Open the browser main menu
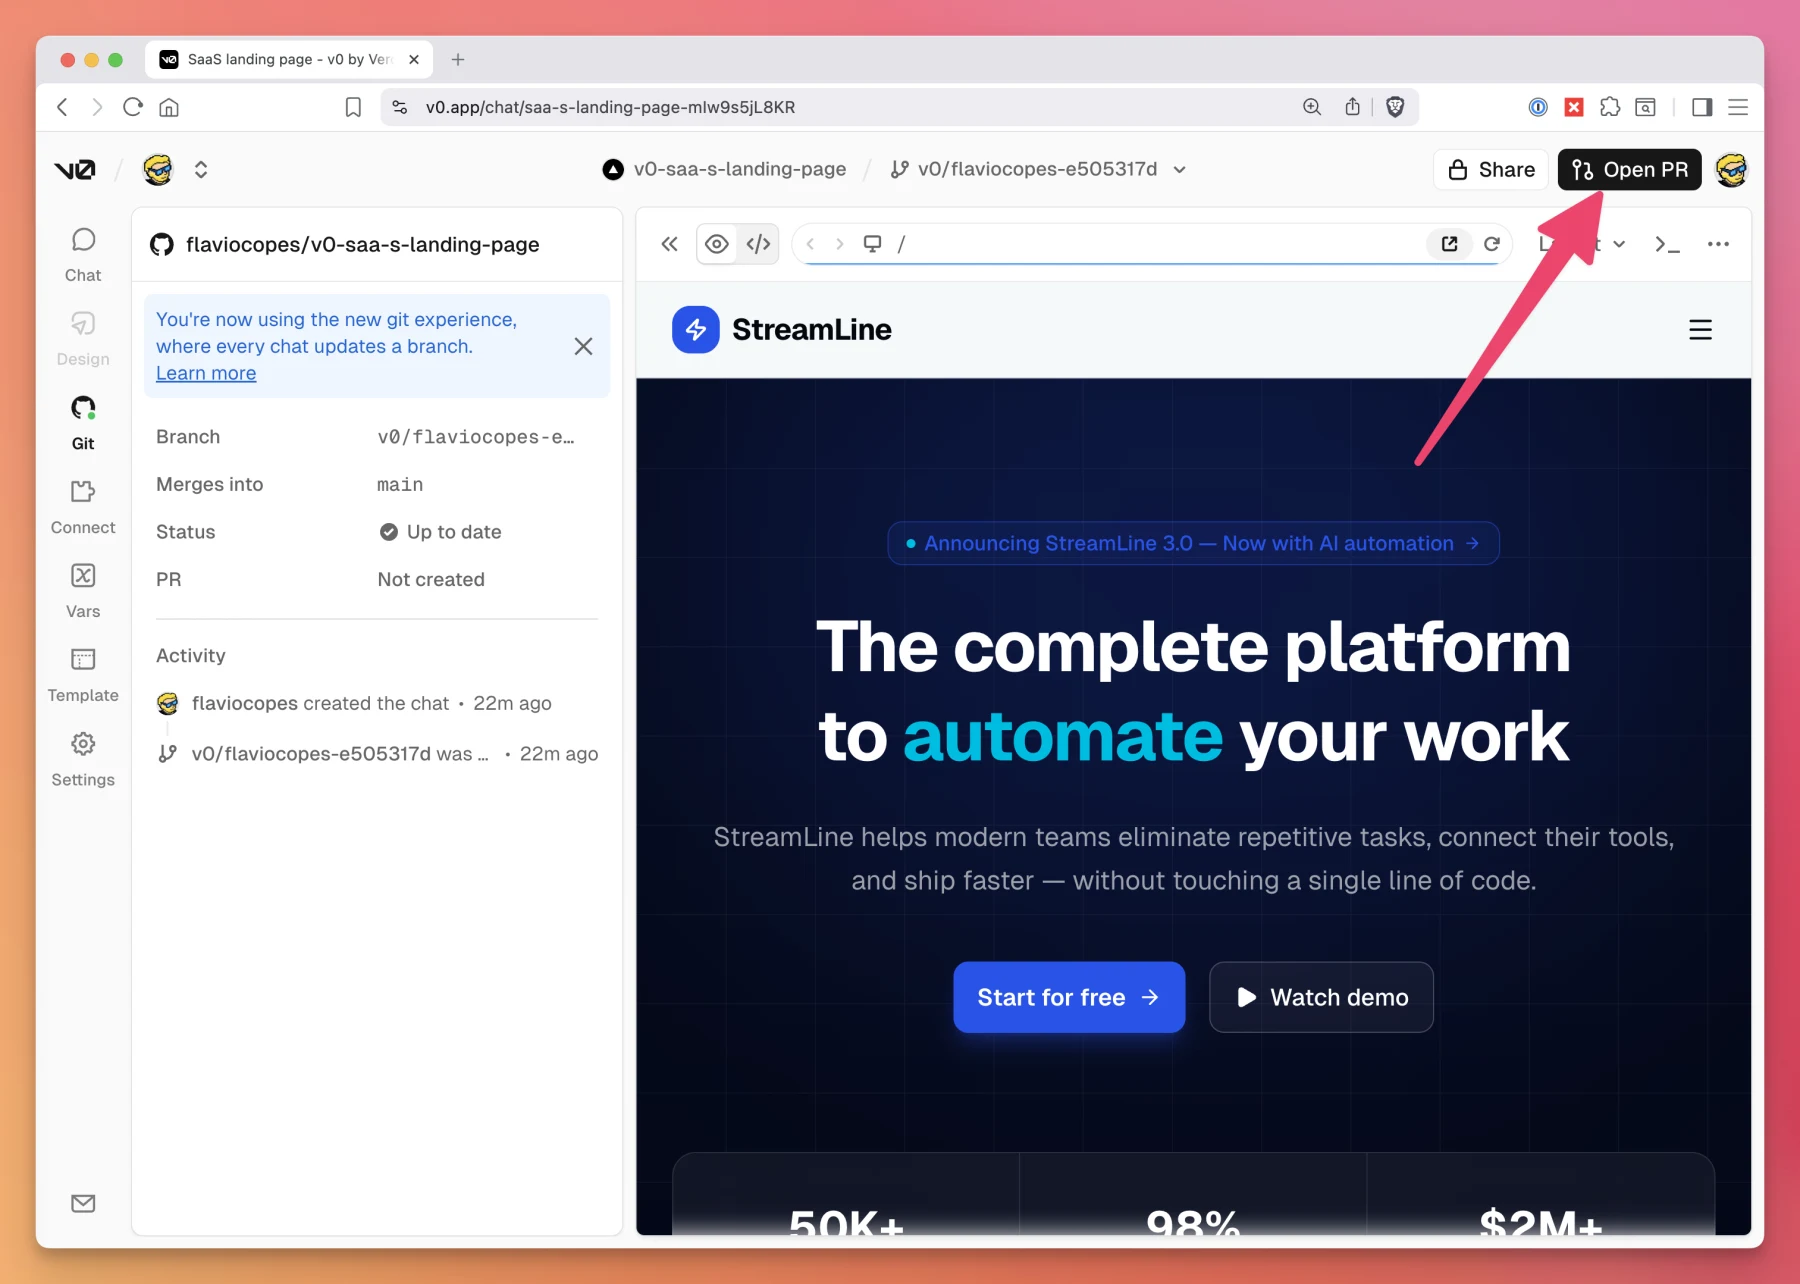 tap(1738, 107)
